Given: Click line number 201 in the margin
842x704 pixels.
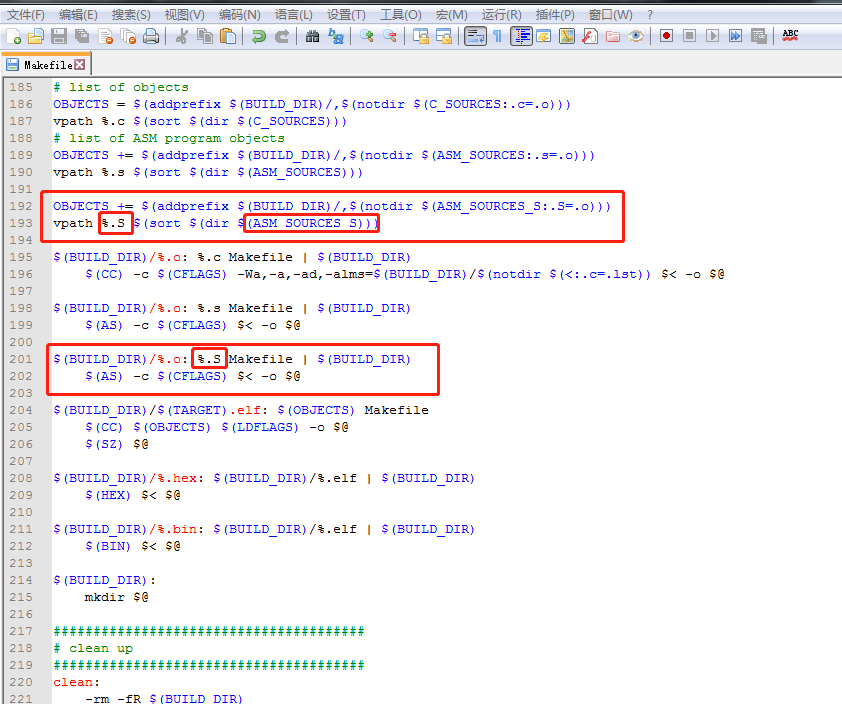Looking at the screenshot, I should pyautogui.click(x=21, y=359).
